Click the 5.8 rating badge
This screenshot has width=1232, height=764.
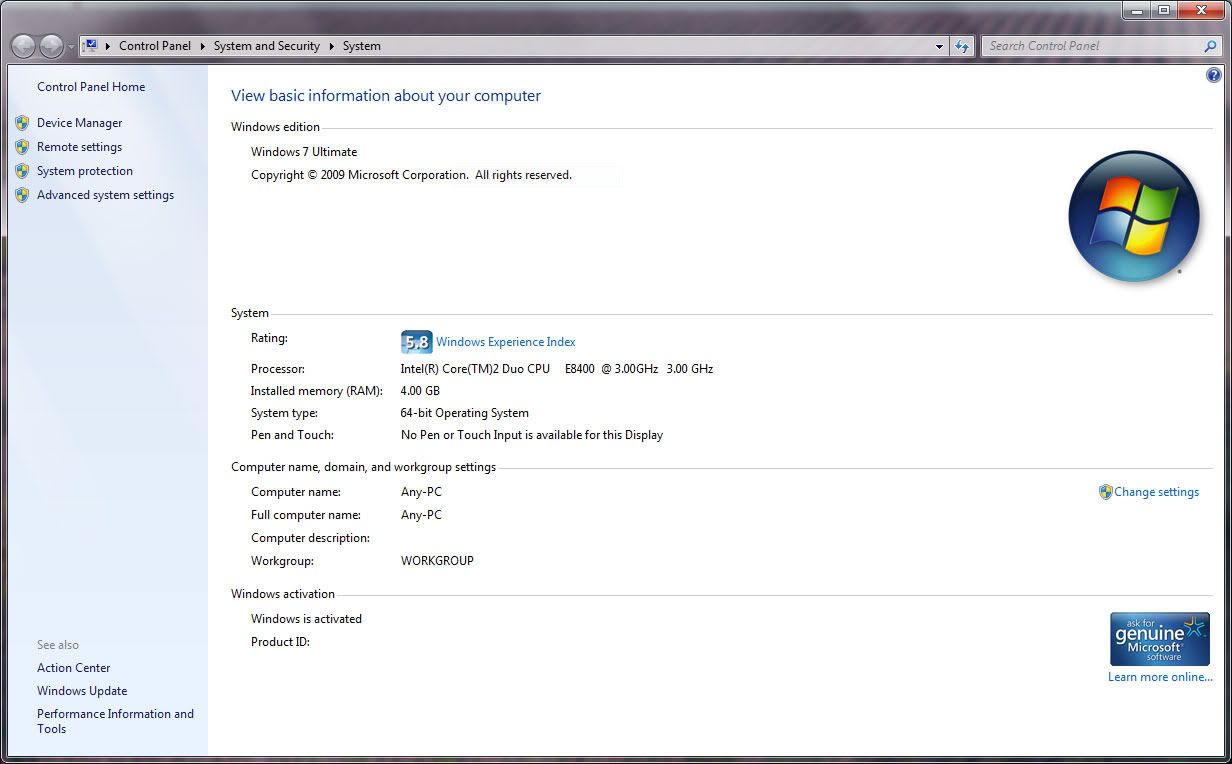tap(416, 342)
